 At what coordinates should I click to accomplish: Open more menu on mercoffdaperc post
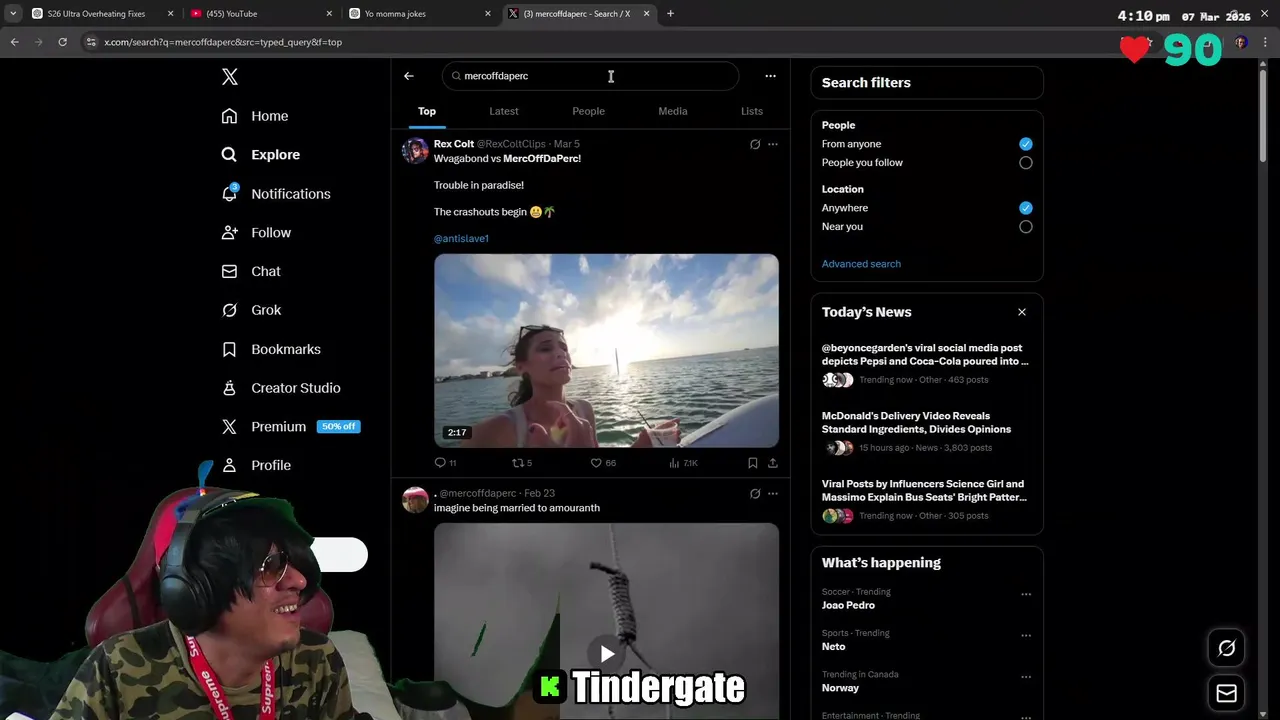(772, 494)
